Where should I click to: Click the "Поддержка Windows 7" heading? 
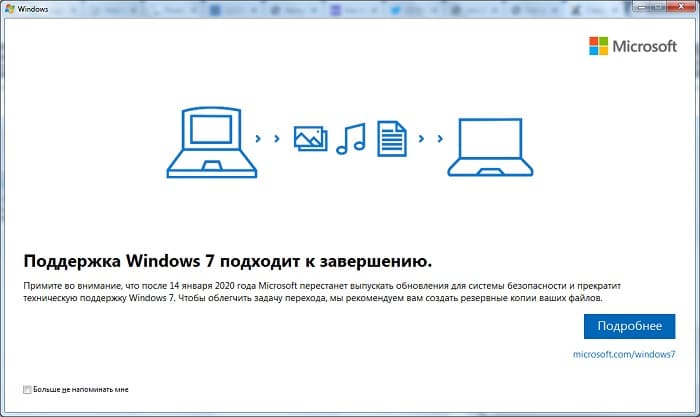(227, 262)
